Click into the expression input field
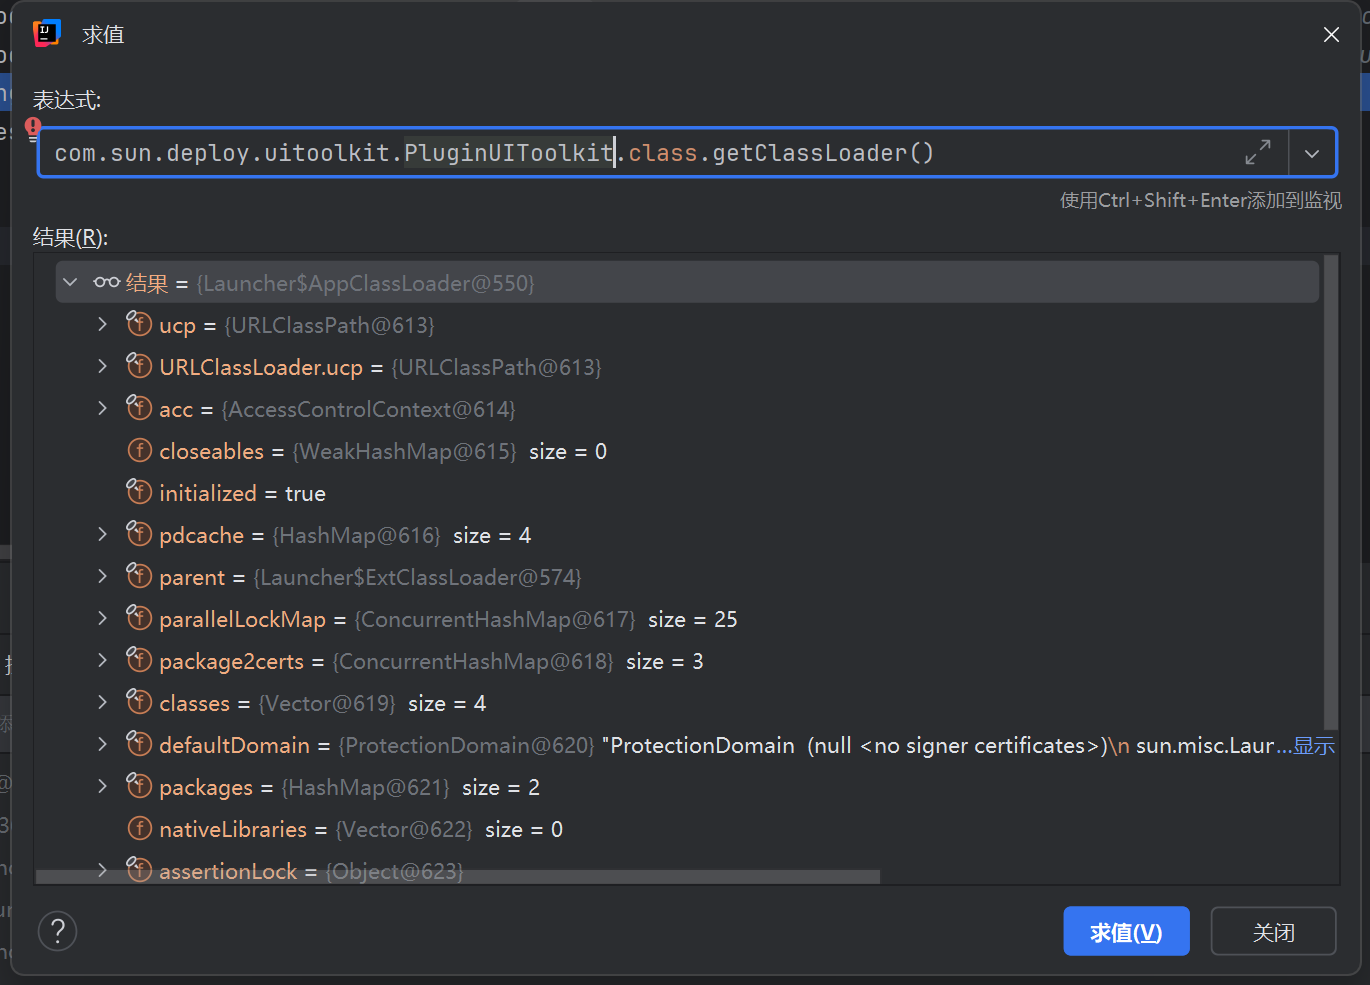Image resolution: width=1370 pixels, height=985 pixels. coord(1050,153)
